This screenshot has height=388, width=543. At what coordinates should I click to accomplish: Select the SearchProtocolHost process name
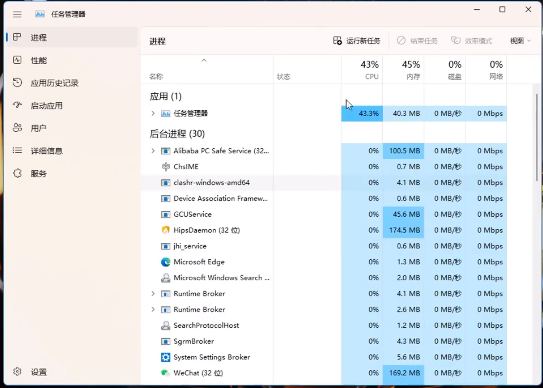pos(206,325)
